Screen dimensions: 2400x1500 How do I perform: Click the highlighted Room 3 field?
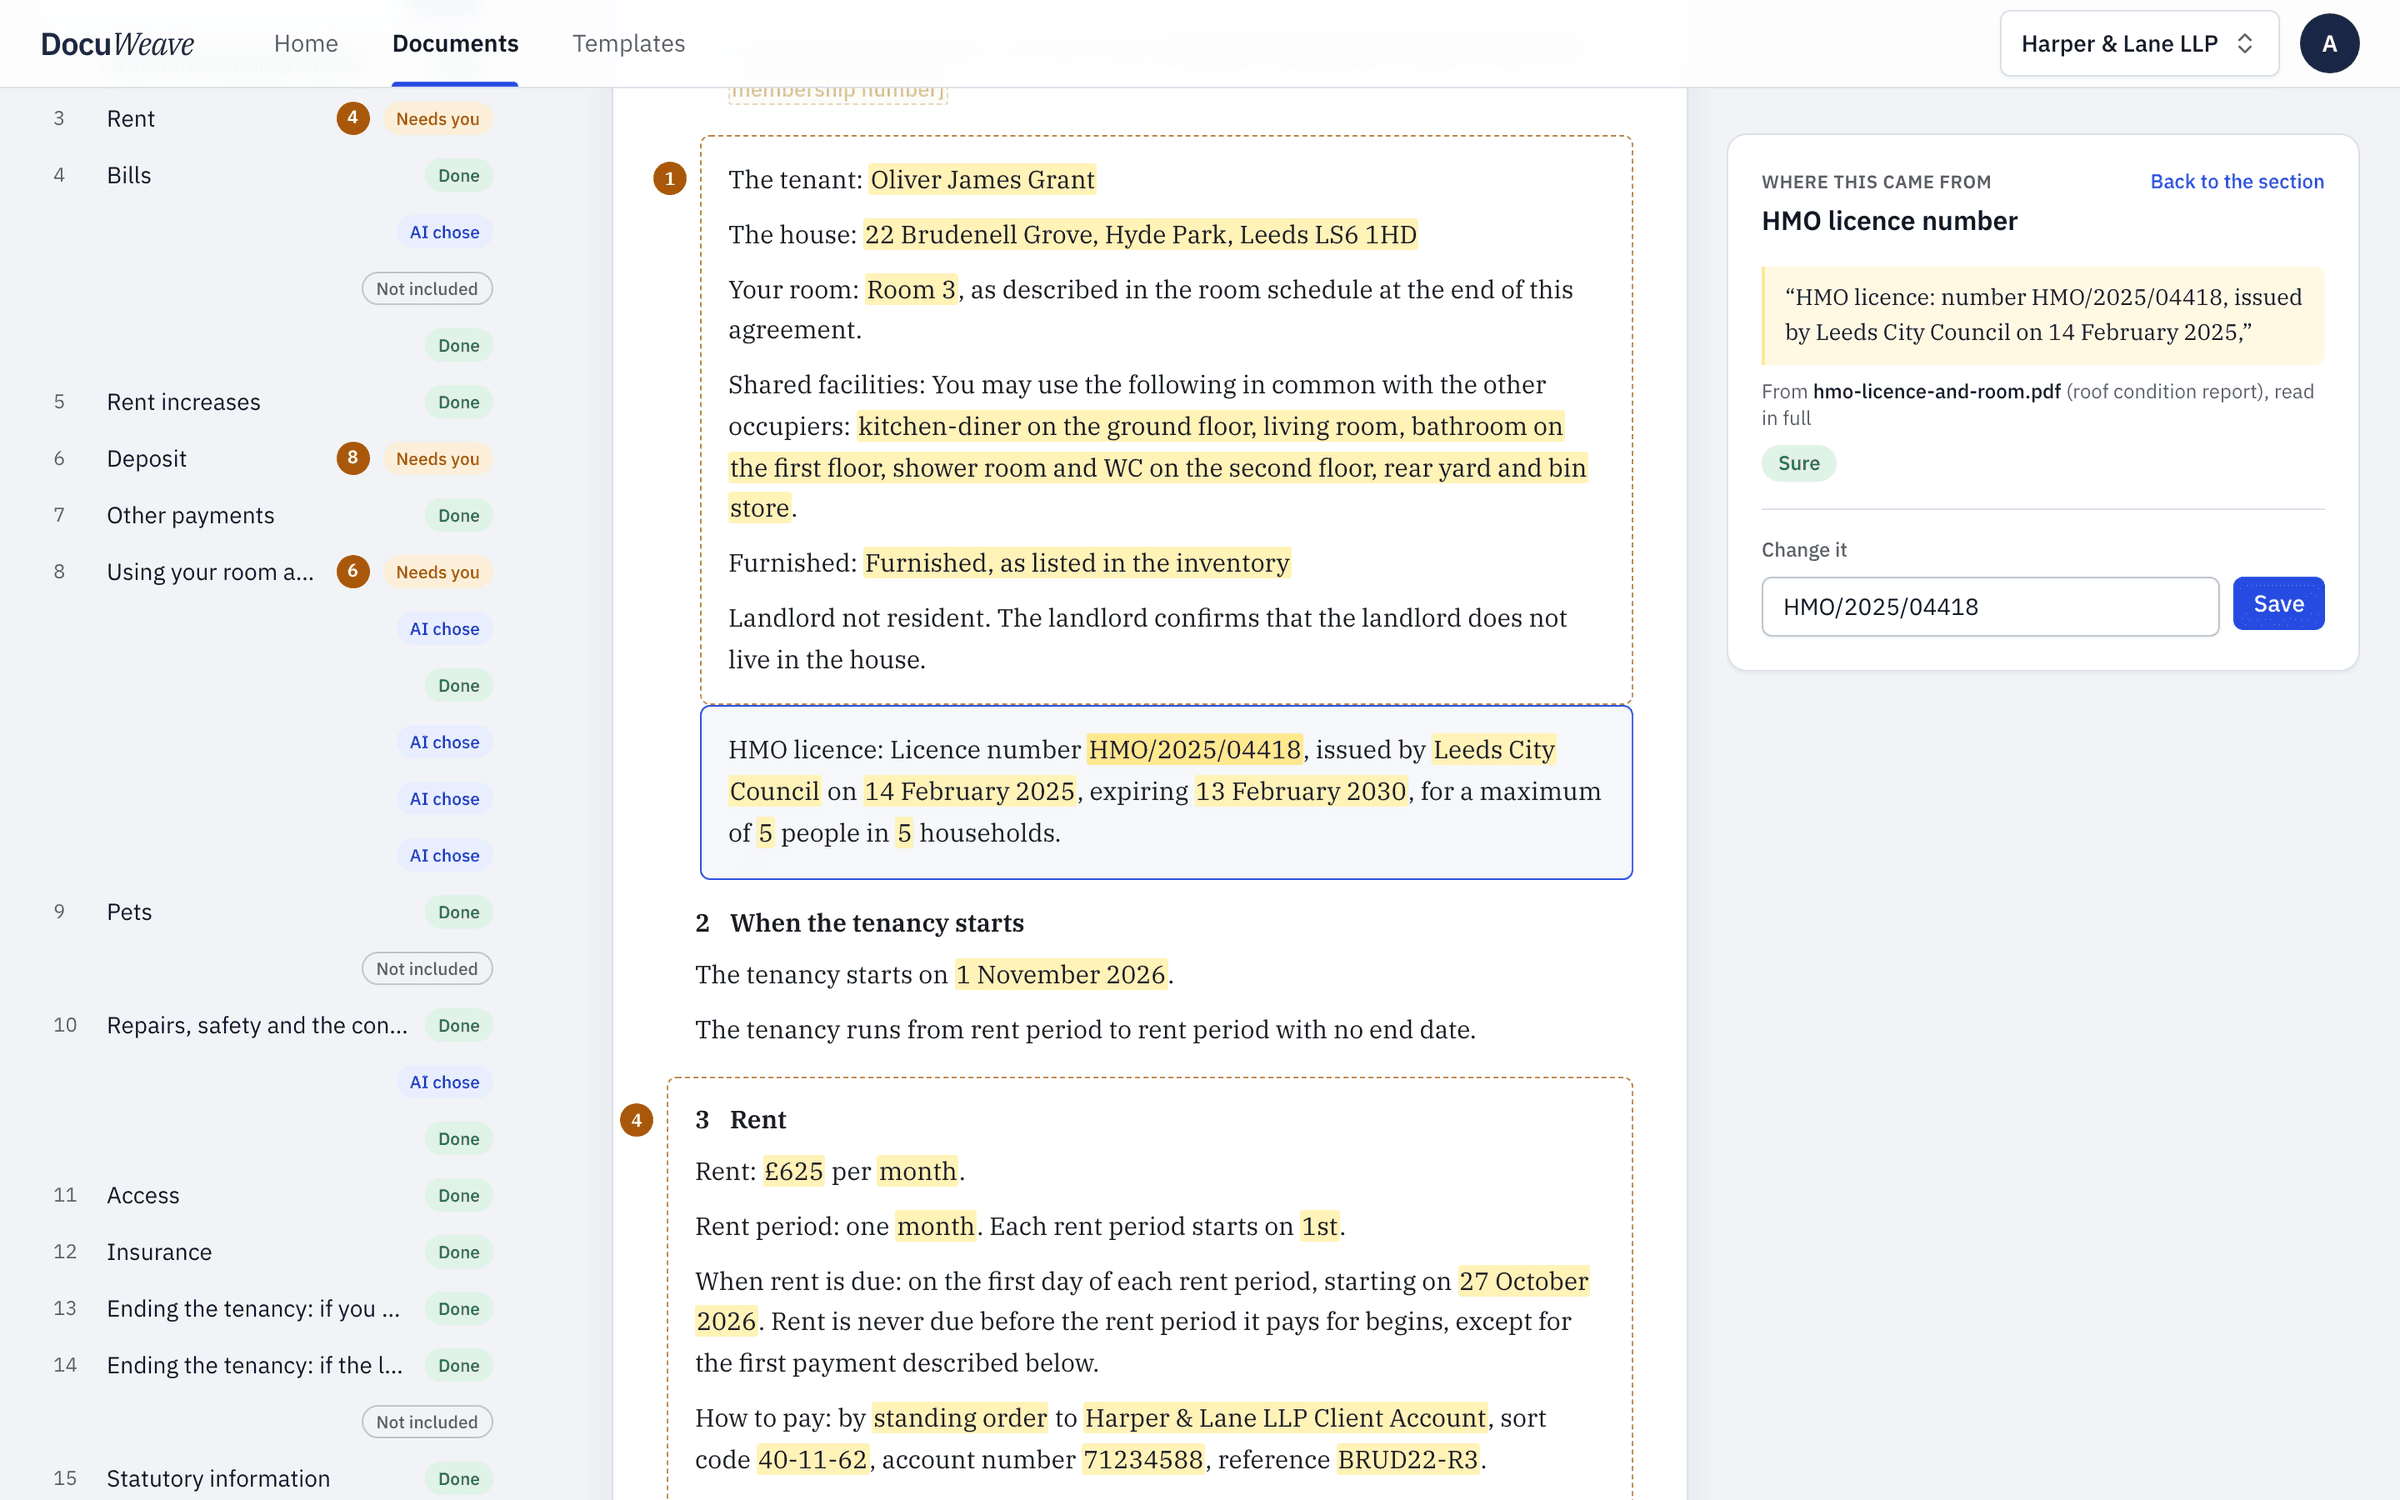click(x=911, y=289)
